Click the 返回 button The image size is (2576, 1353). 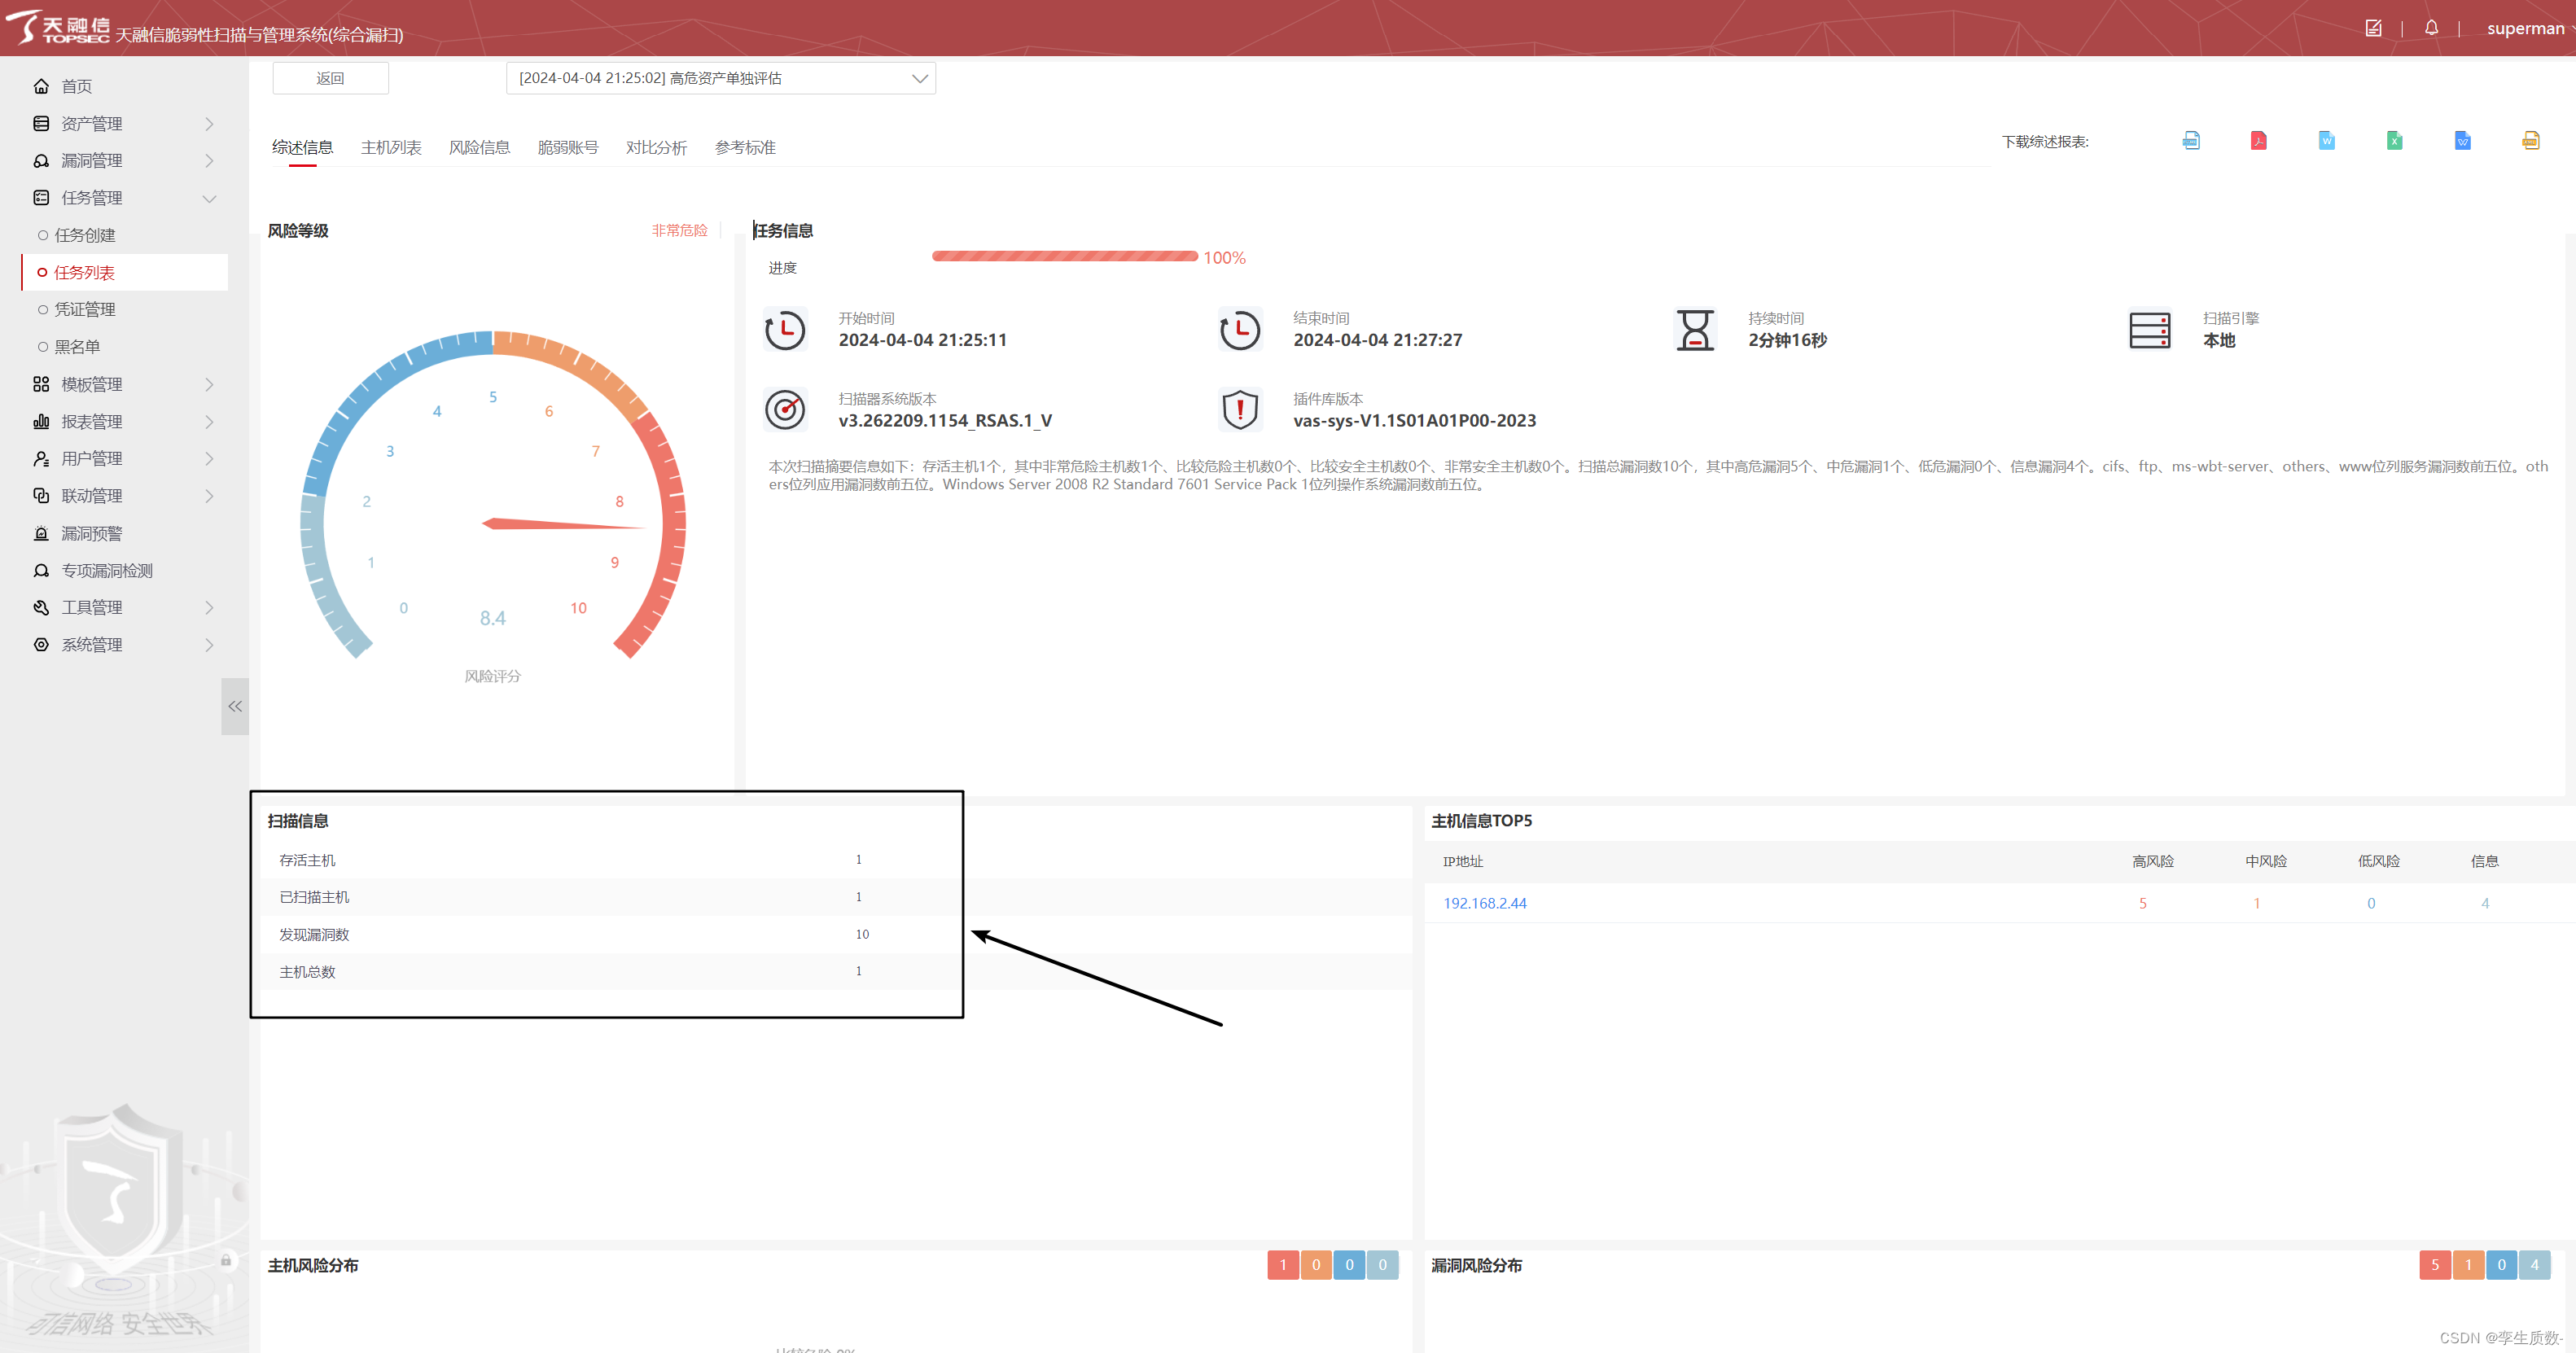[x=330, y=78]
